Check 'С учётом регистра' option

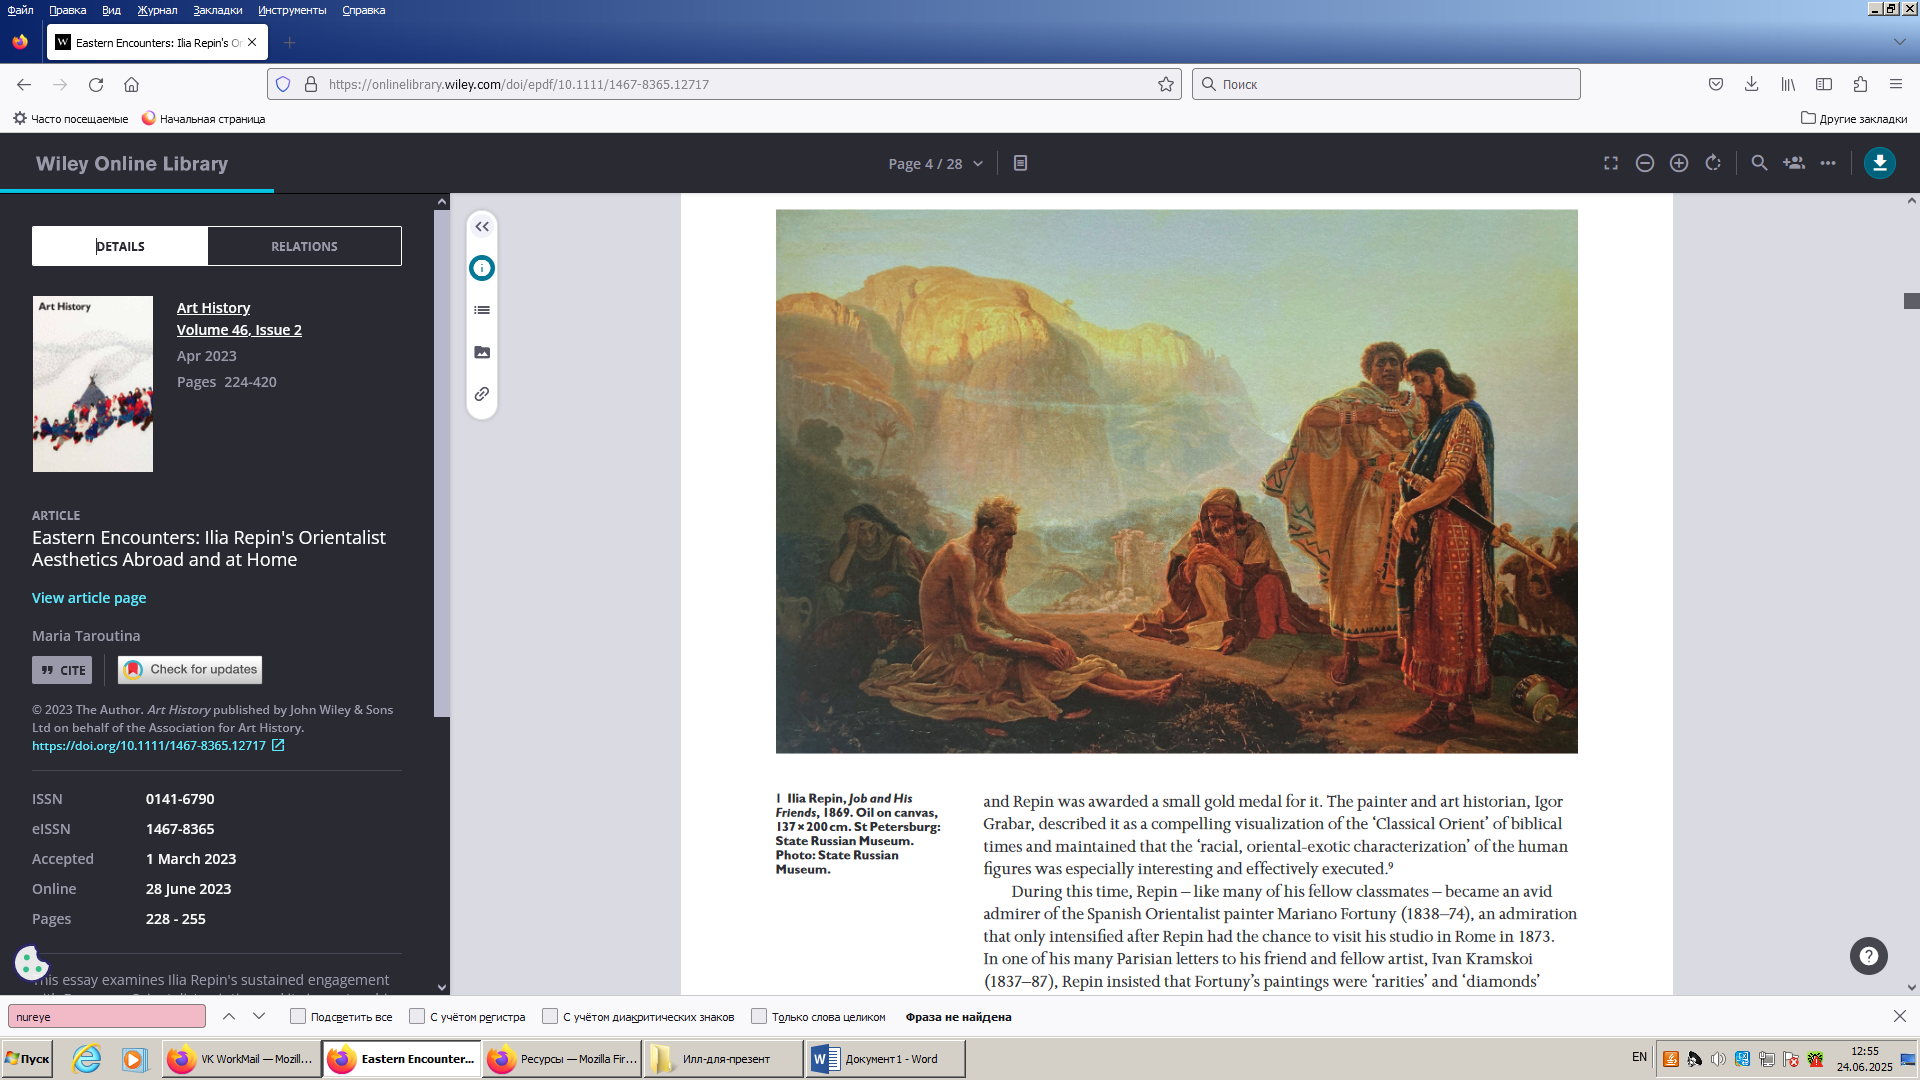[x=417, y=1016]
